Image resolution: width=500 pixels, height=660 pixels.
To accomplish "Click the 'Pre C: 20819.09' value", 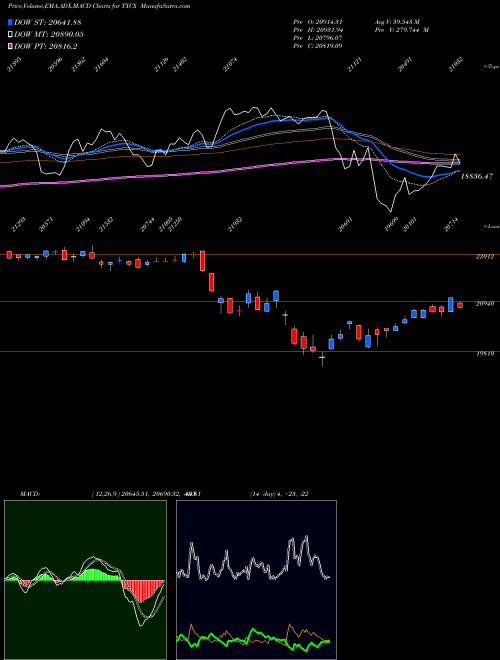I will click(318, 45).
